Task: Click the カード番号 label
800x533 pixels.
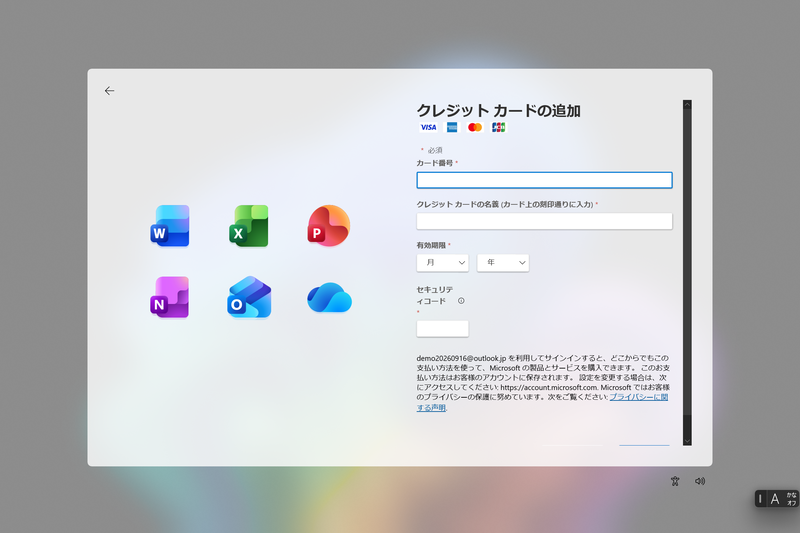Action: (x=435, y=163)
